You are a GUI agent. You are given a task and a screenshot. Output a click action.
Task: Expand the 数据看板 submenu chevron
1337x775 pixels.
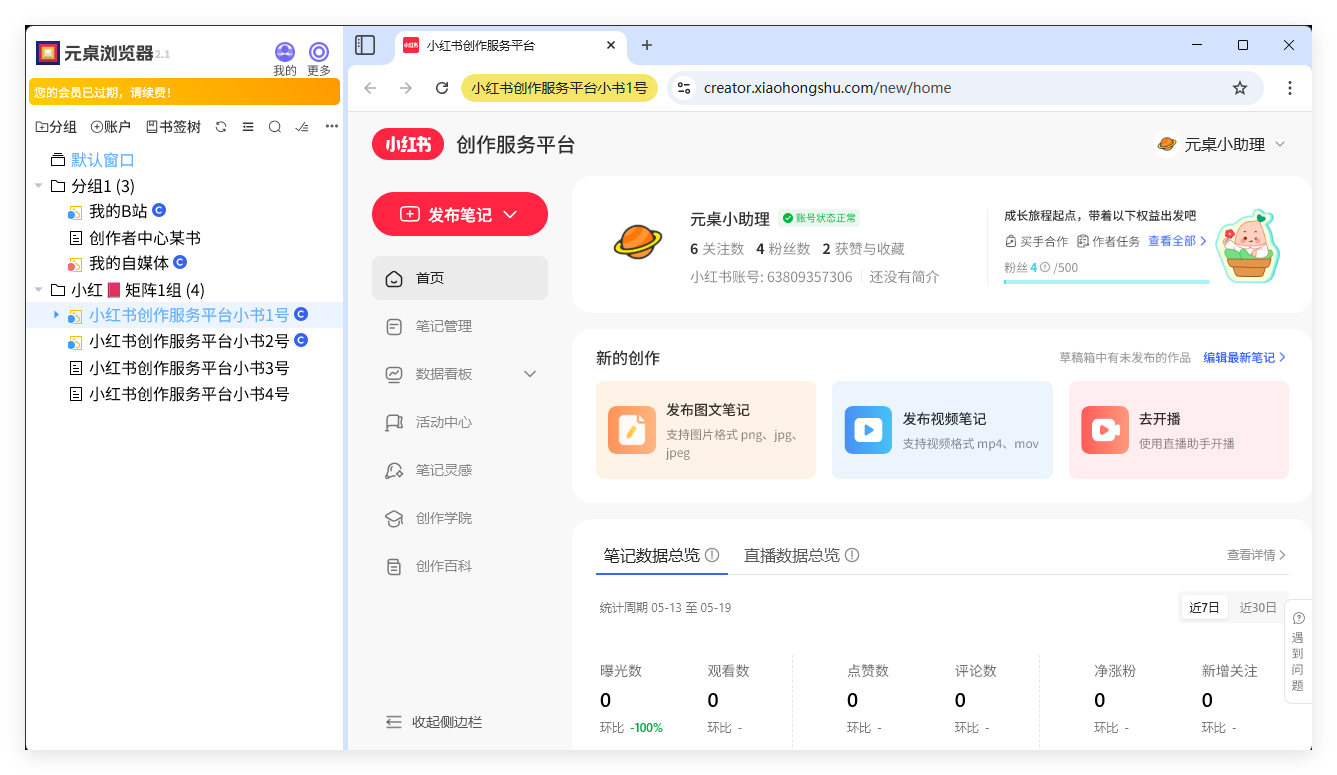pos(530,374)
